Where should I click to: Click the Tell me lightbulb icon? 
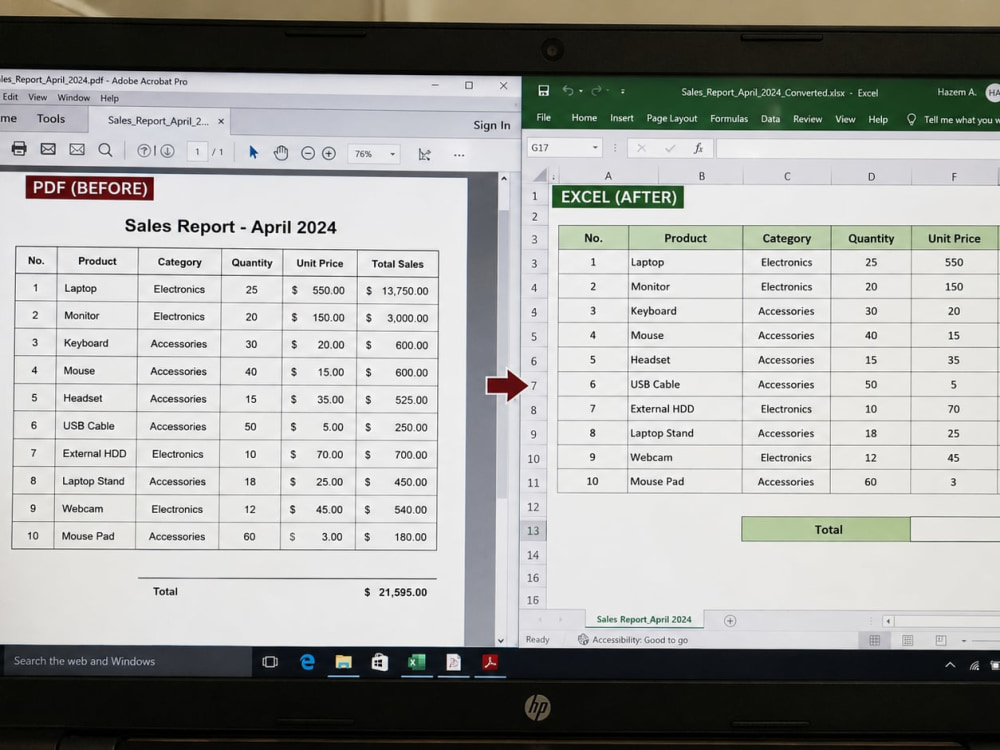tap(911, 119)
